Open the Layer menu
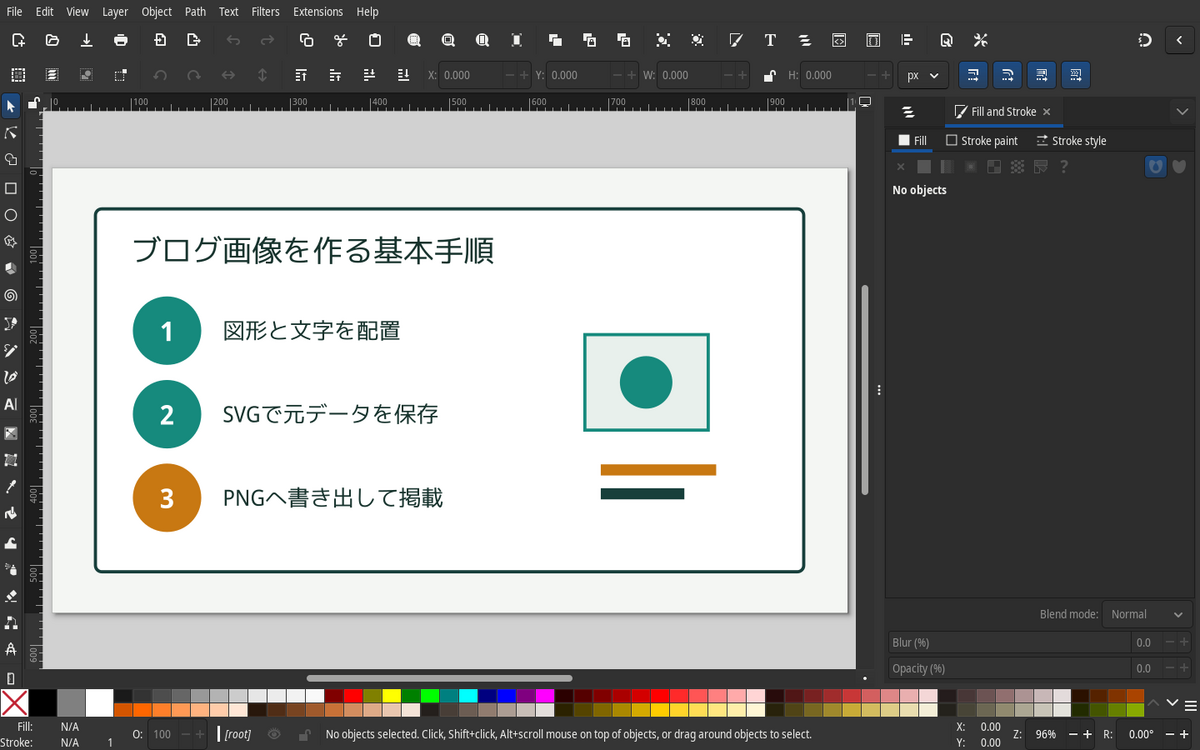This screenshot has width=1200, height=750. pos(115,12)
